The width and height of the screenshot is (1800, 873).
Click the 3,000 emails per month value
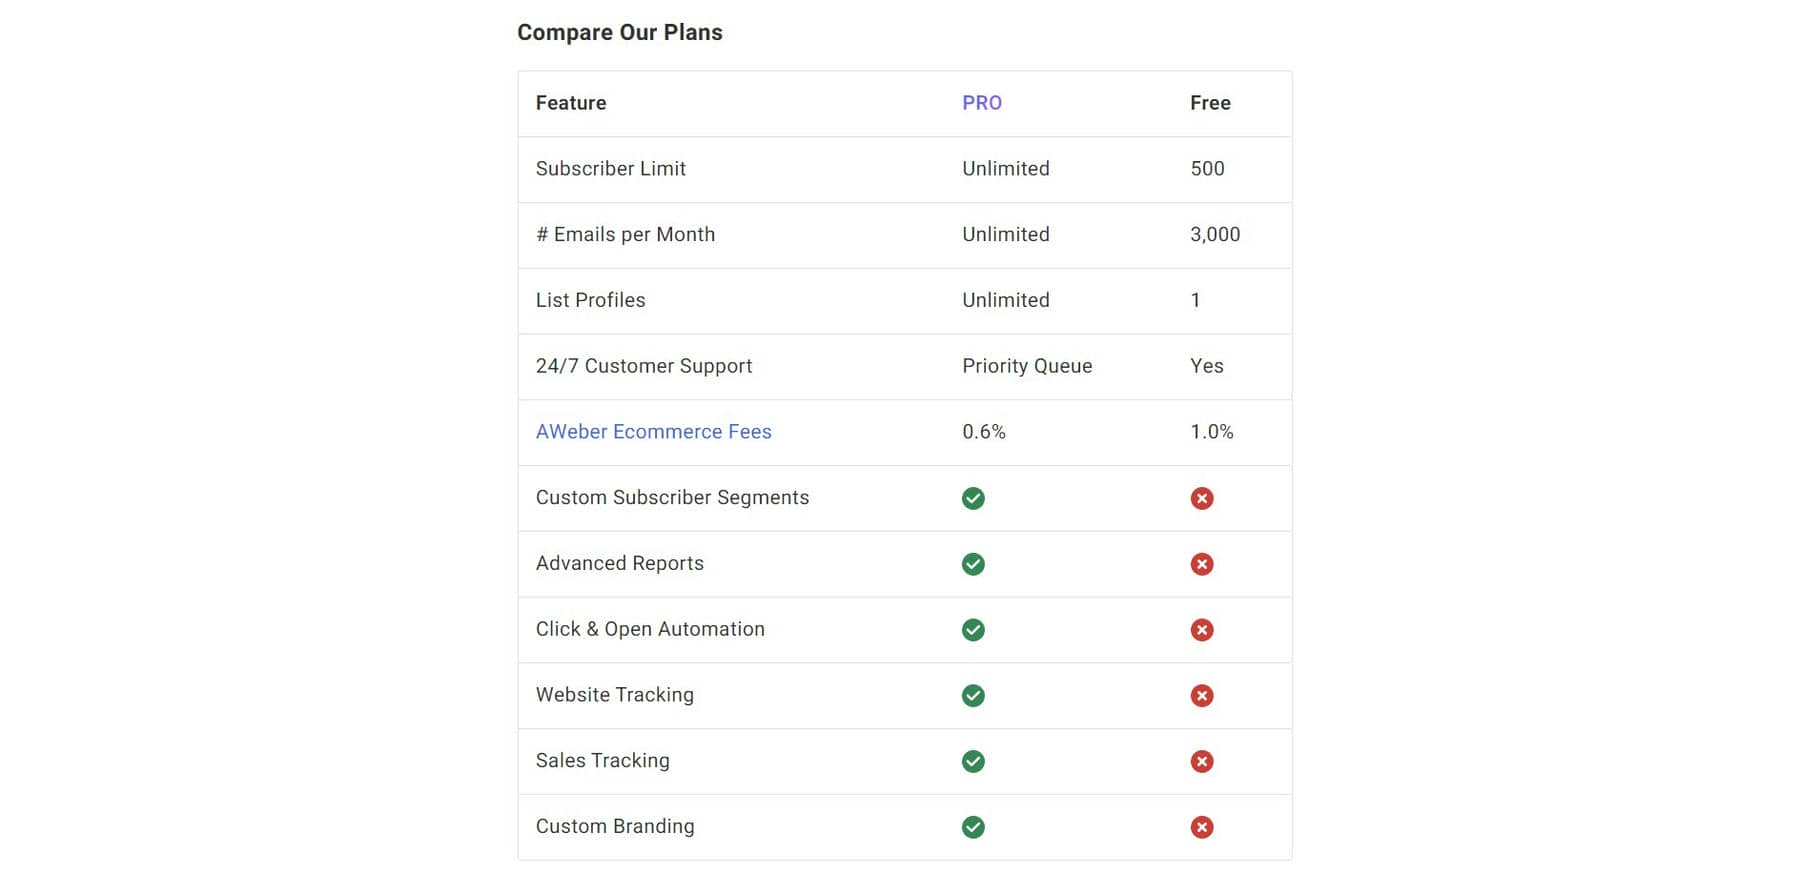(x=1215, y=235)
